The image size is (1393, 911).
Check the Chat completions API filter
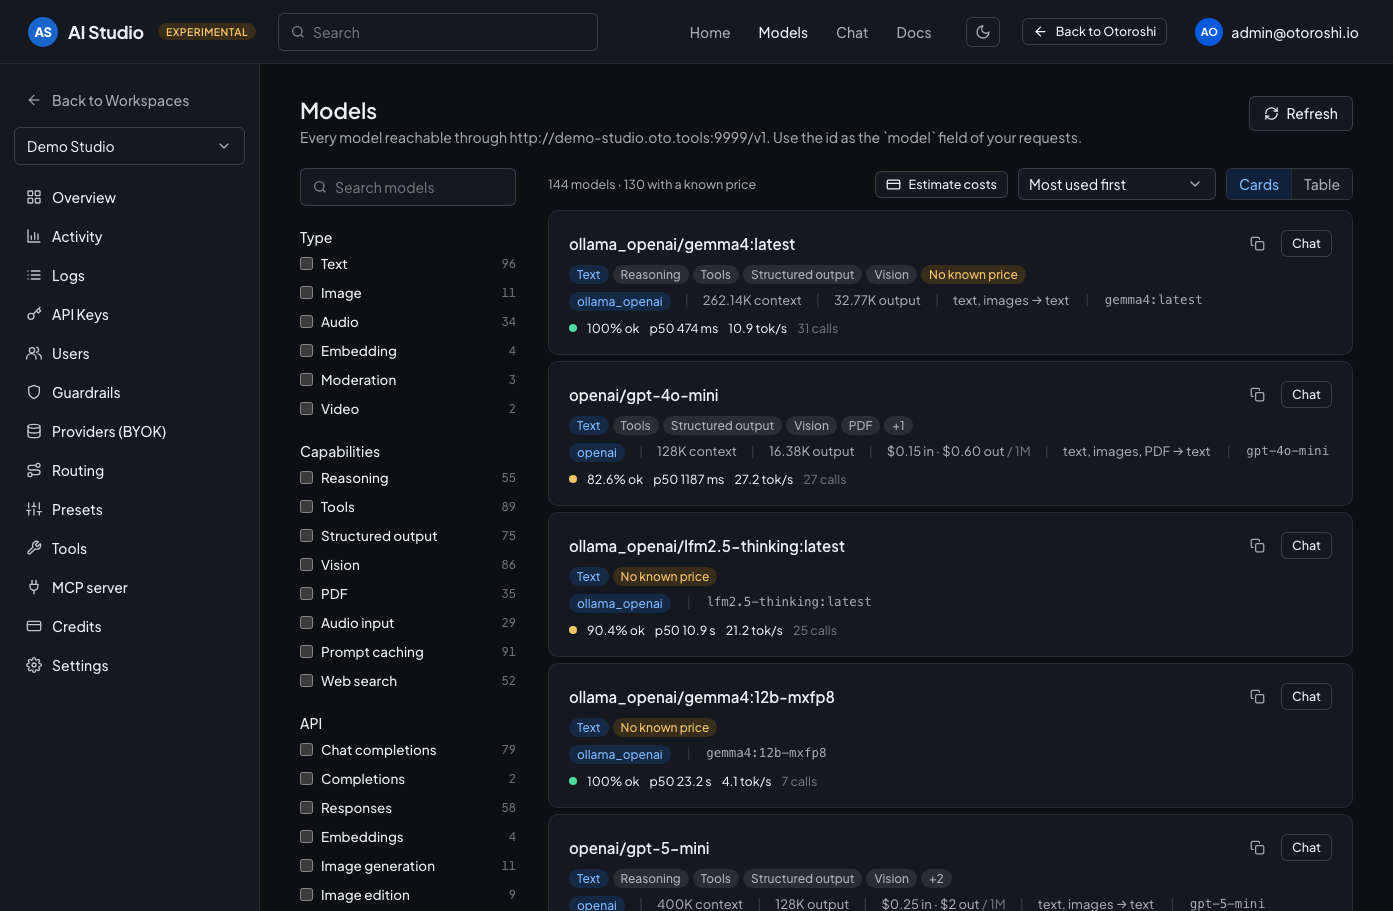(307, 750)
